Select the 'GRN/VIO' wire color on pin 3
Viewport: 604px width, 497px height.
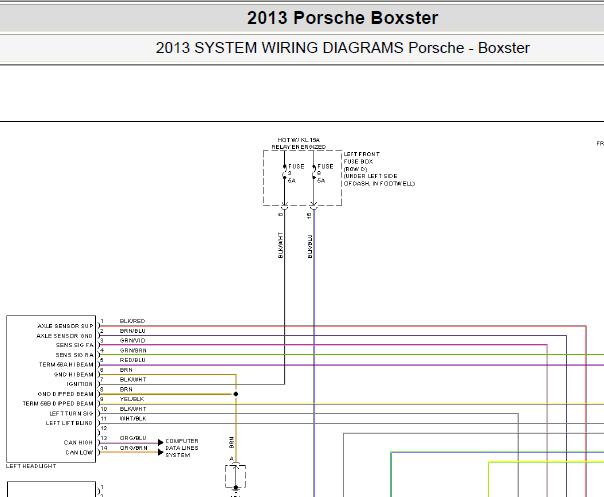click(x=133, y=341)
